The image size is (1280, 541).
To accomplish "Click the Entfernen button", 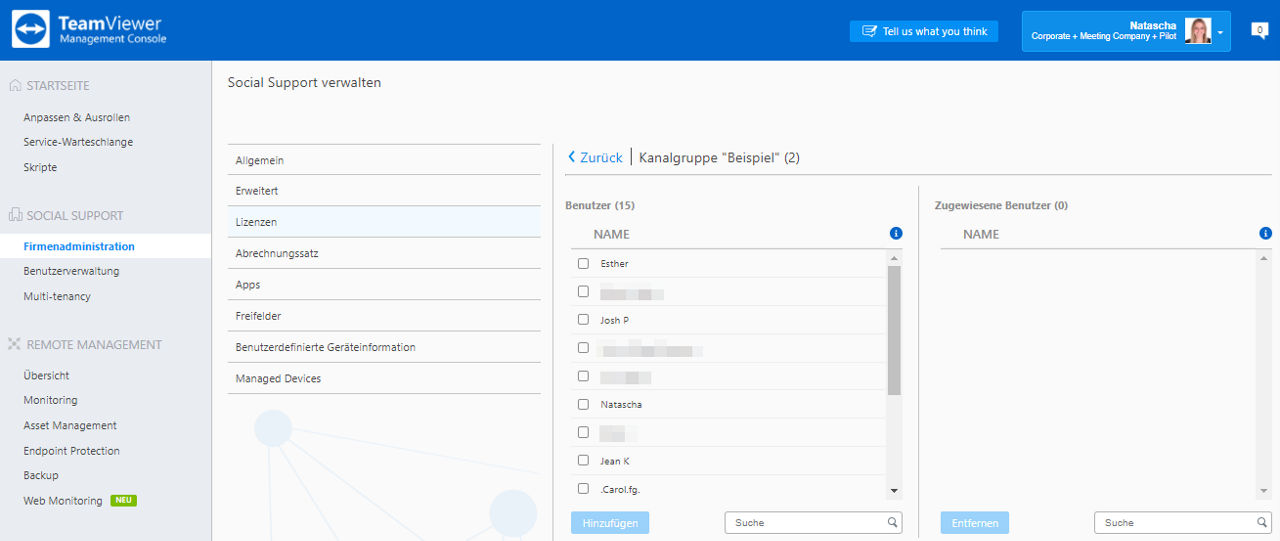I will click(x=975, y=523).
